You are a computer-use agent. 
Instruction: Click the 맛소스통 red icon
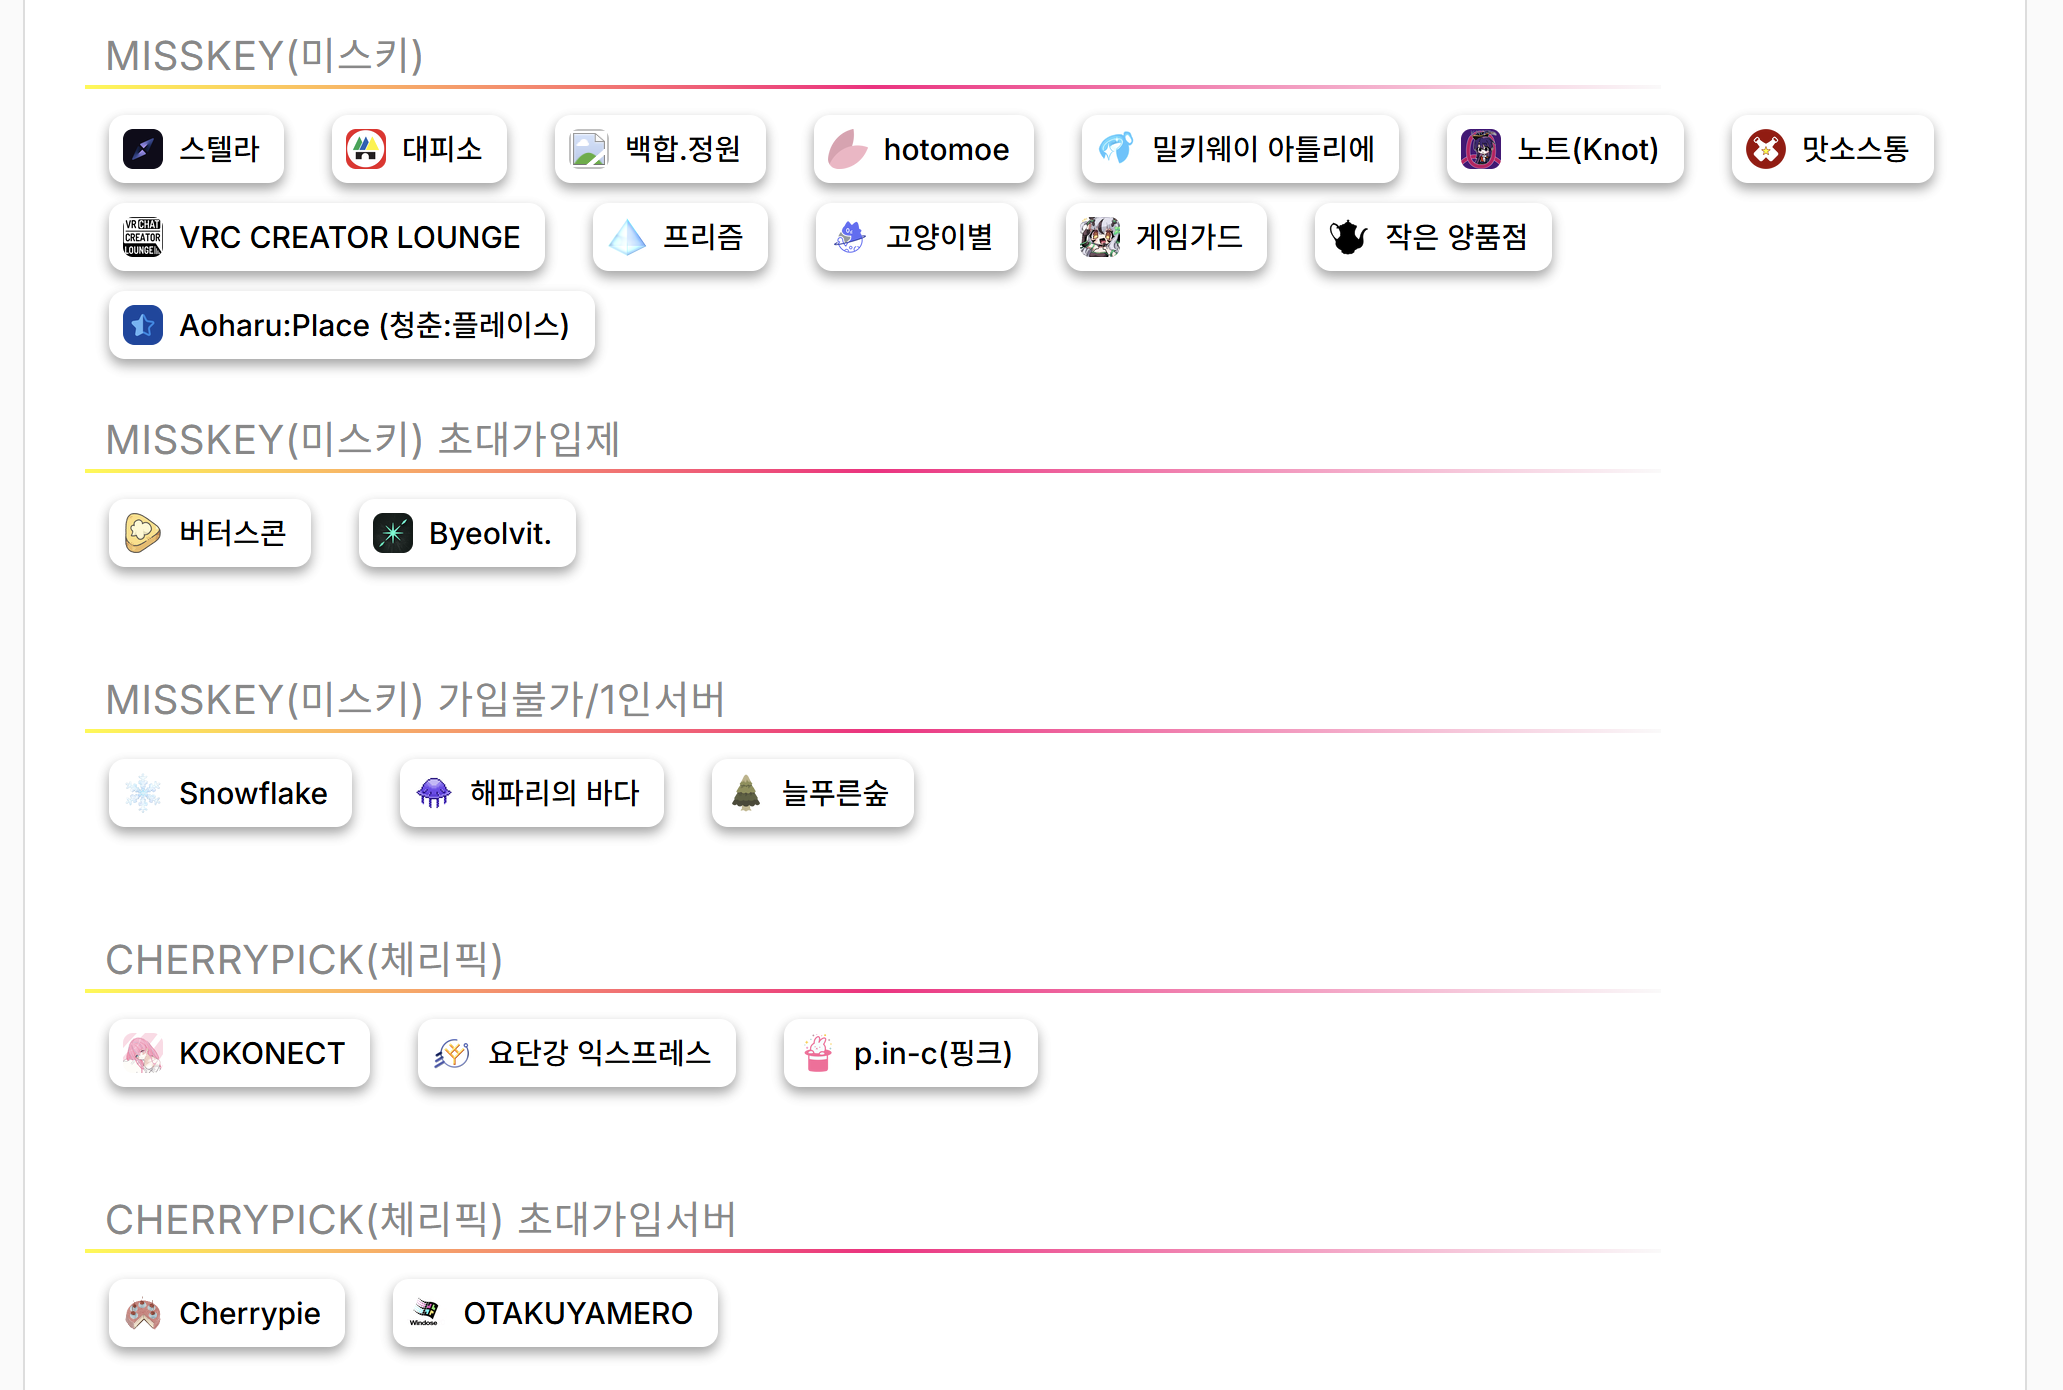tap(1766, 149)
